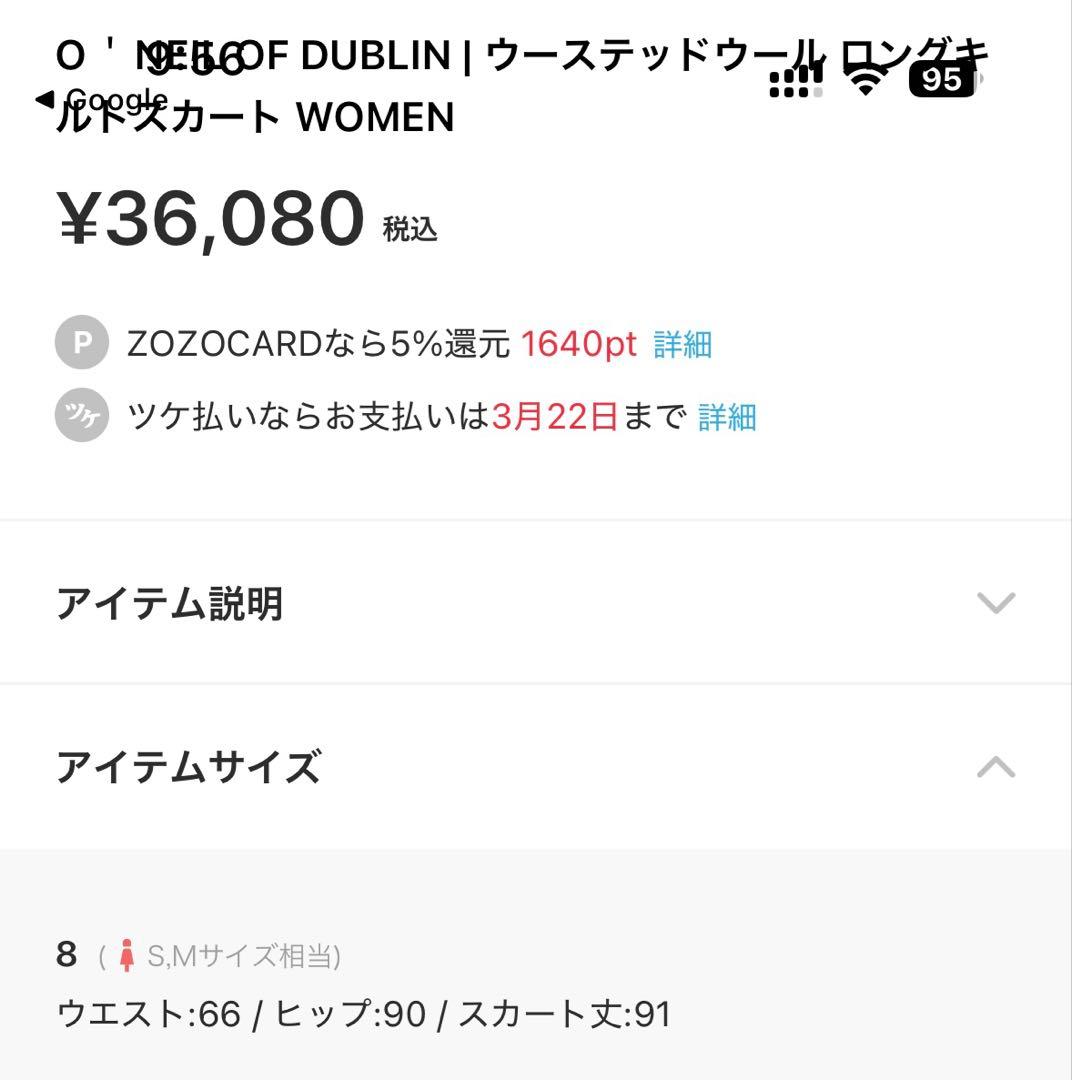Tap the O'NEIL OF DUBLIN product title

[x=520, y=87]
